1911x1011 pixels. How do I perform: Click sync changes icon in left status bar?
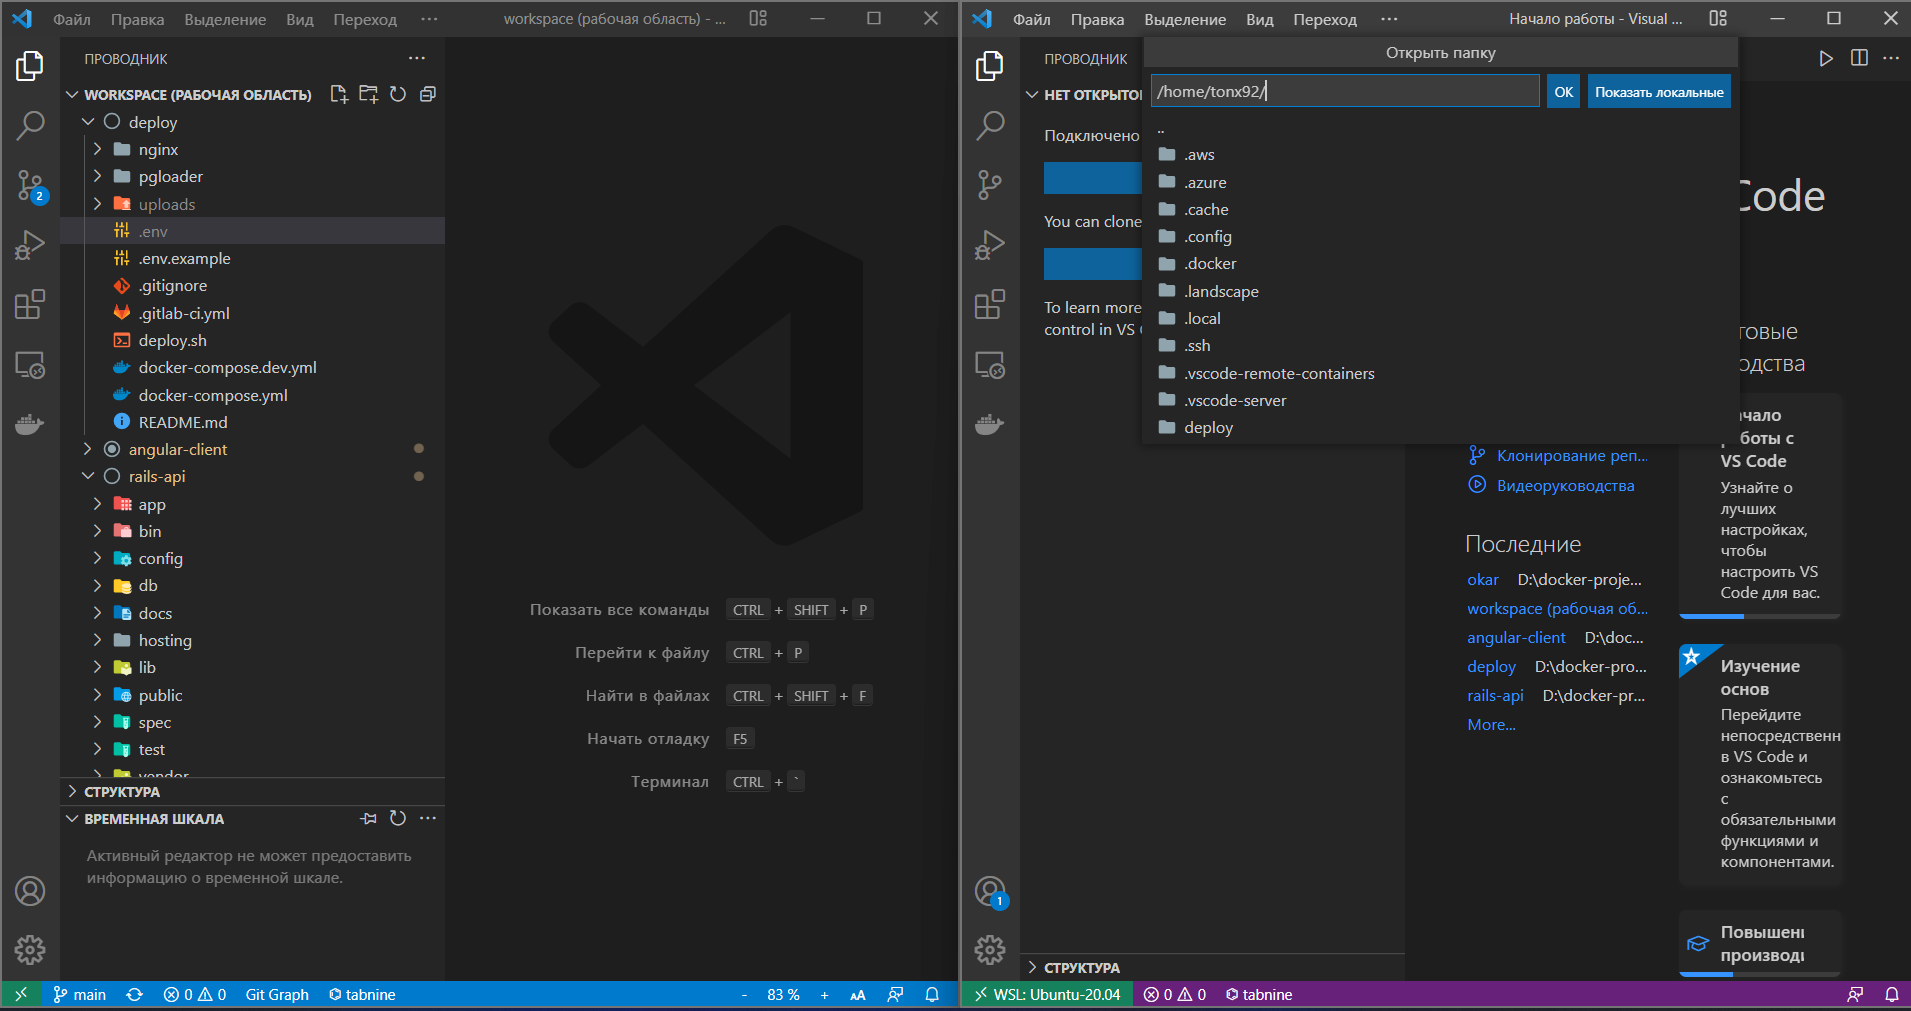[135, 994]
